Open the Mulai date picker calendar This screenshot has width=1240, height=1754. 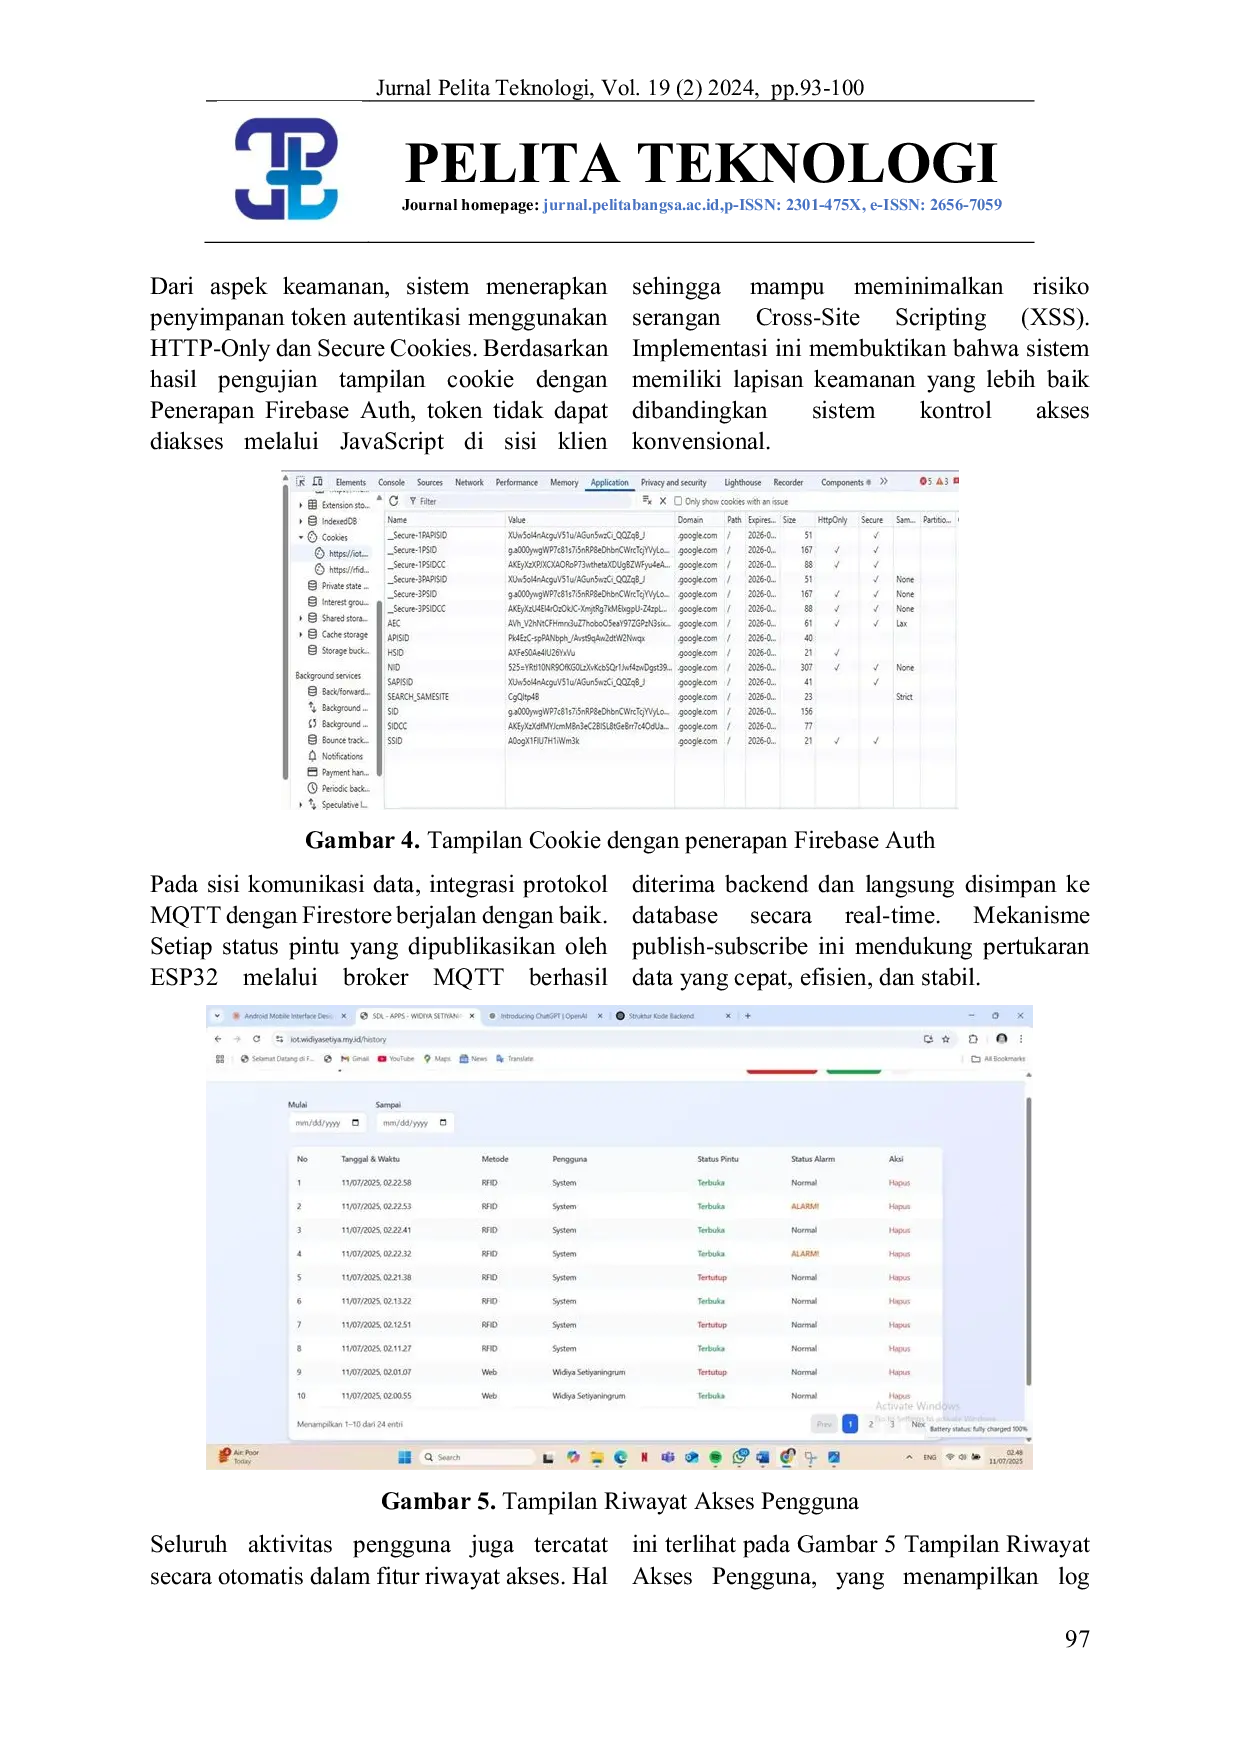pyautogui.click(x=355, y=1123)
